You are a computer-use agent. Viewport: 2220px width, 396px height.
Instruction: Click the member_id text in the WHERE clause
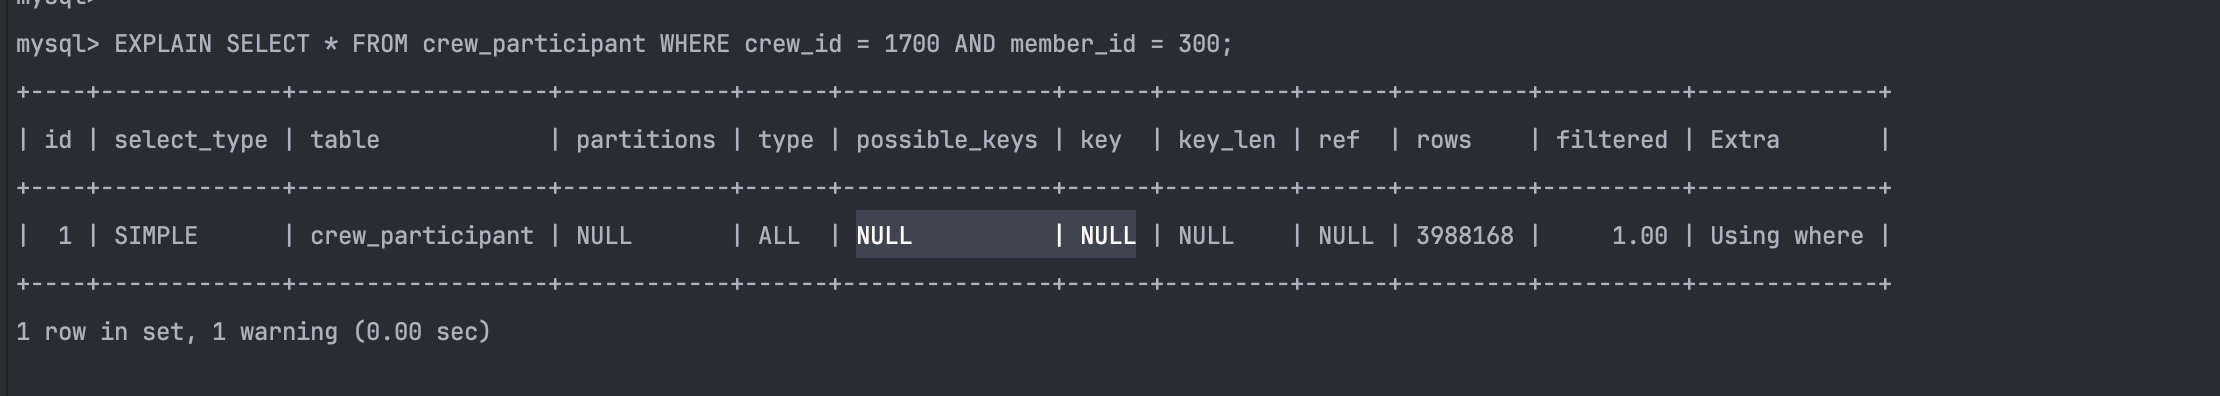[x=1072, y=44]
